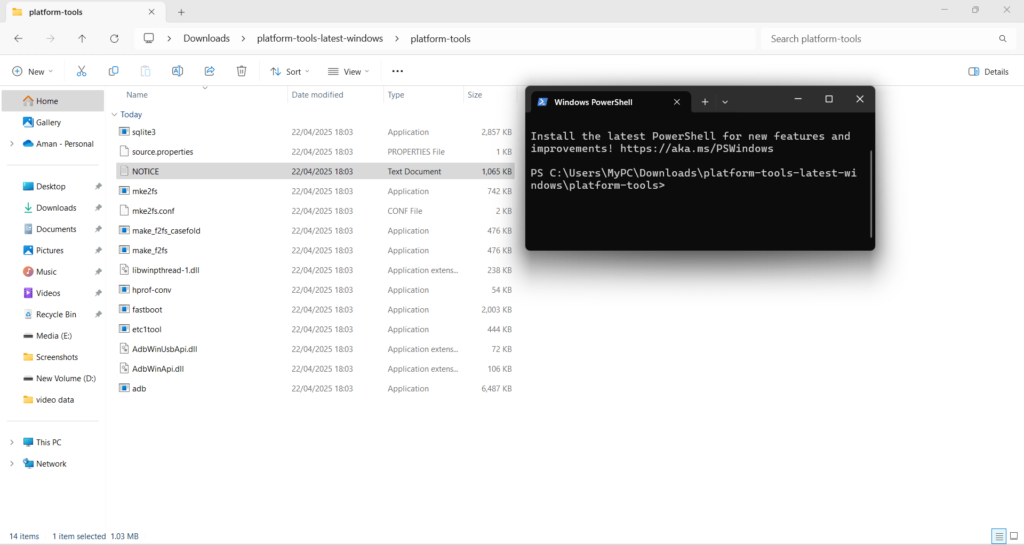Select the source.properties file
Image resolution: width=1024 pixels, height=545 pixels.
tap(315, 151)
